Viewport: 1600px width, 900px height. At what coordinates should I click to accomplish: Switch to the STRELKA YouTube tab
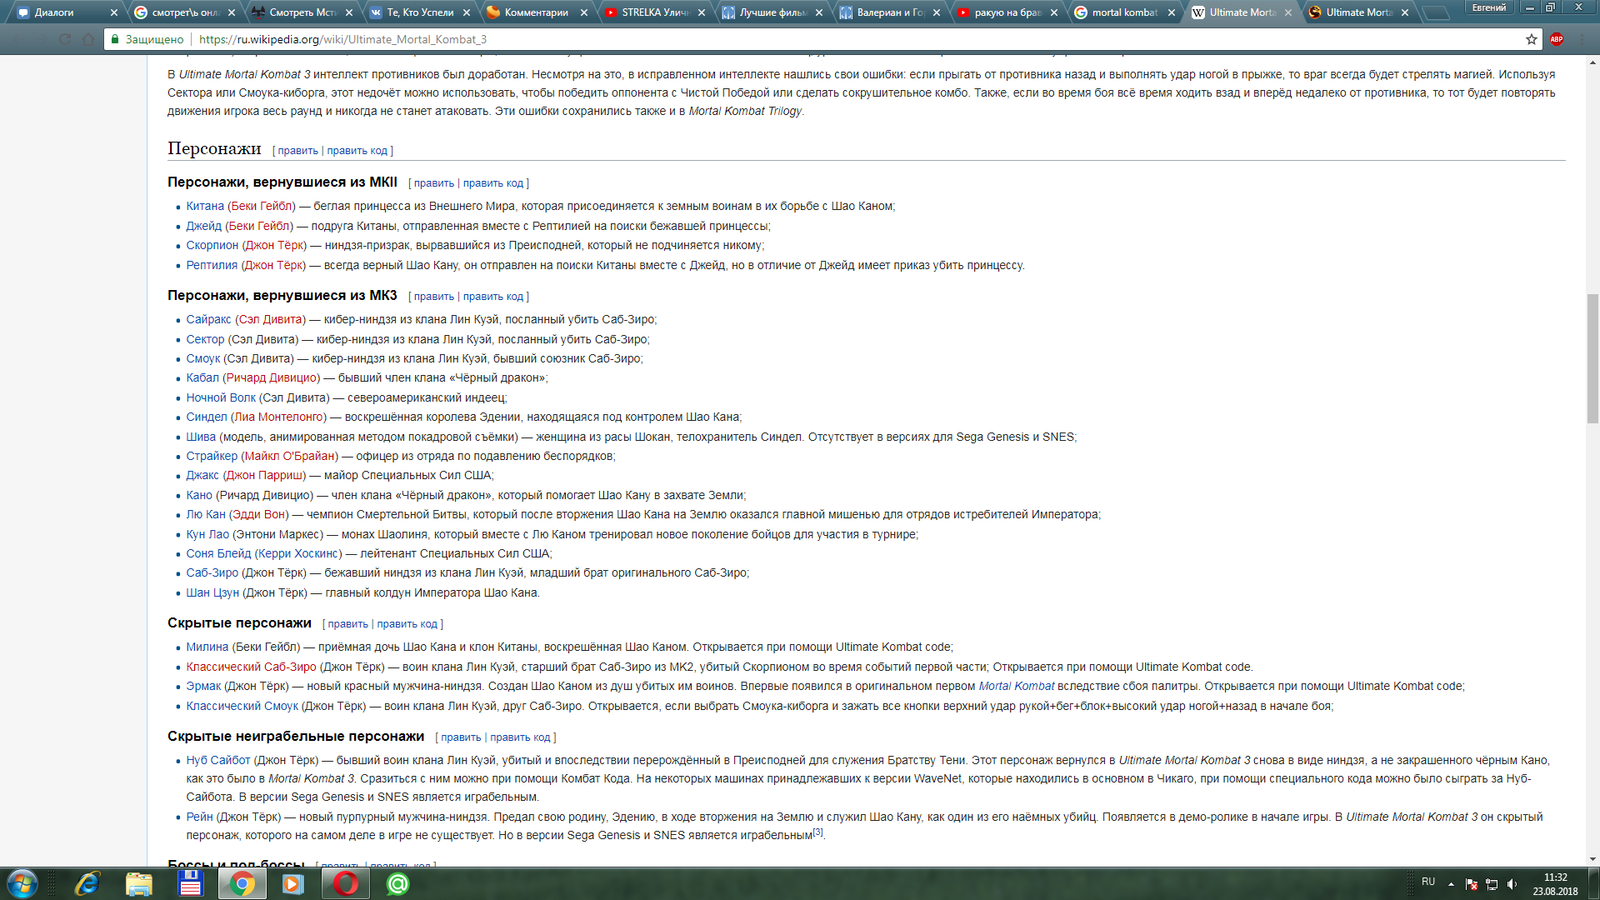(x=655, y=13)
